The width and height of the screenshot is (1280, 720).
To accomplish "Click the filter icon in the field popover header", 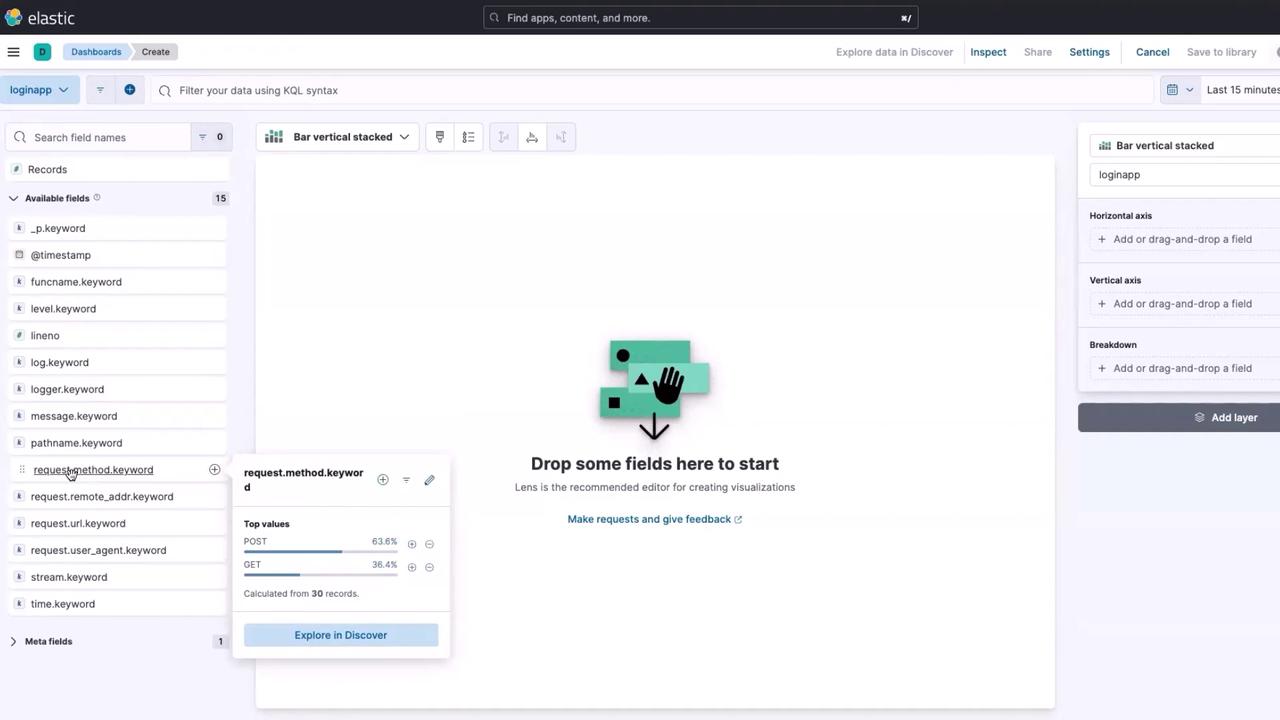I will tap(406, 480).
